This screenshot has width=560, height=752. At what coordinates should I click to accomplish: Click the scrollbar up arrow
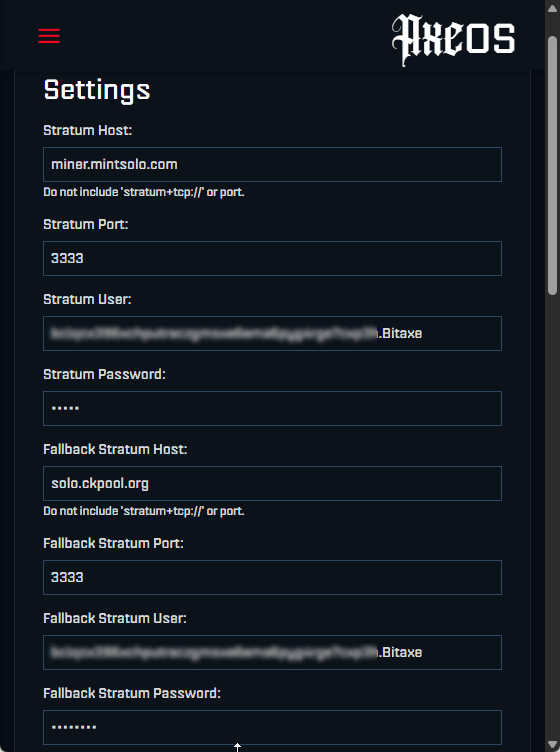[552, 8]
